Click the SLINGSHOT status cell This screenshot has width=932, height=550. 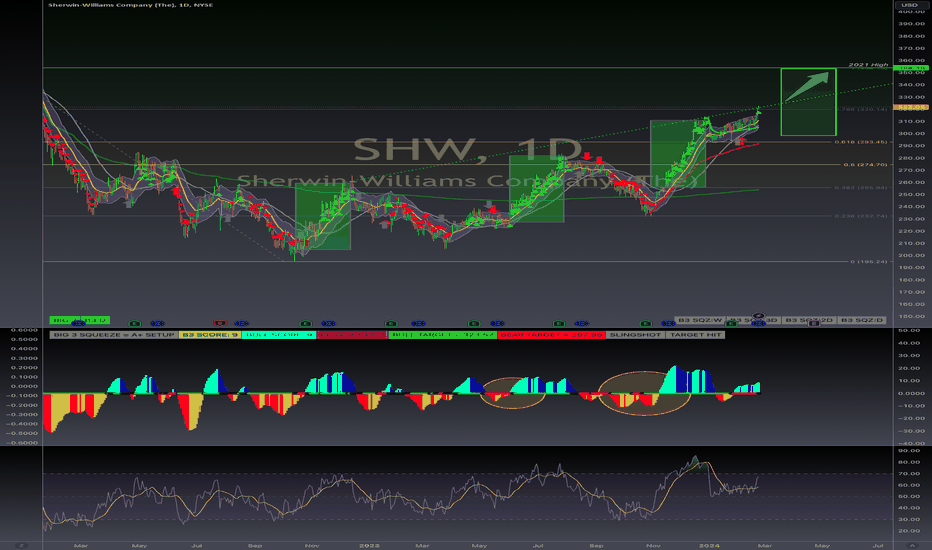pyautogui.click(x=635, y=335)
